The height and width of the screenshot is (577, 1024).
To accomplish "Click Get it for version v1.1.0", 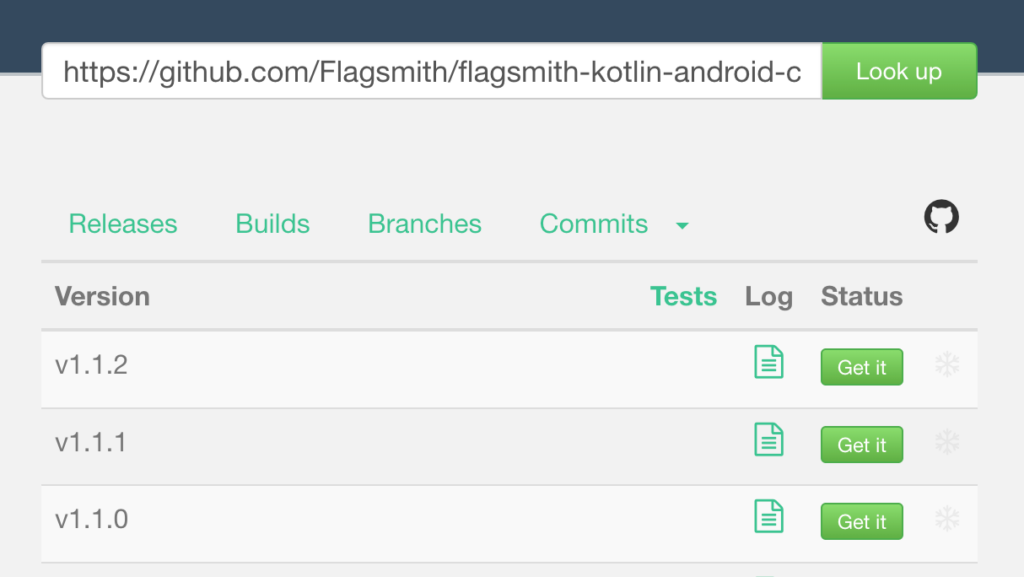I will click(x=861, y=521).
